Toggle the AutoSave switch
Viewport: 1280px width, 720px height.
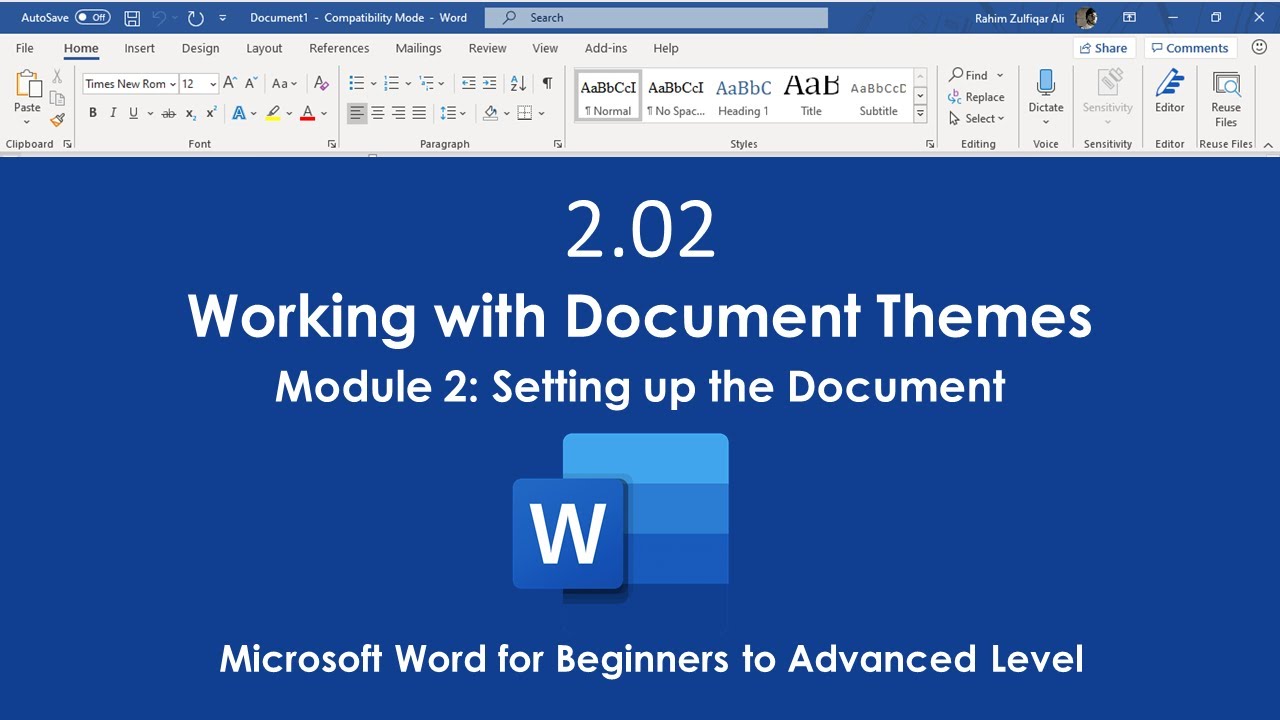point(93,17)
